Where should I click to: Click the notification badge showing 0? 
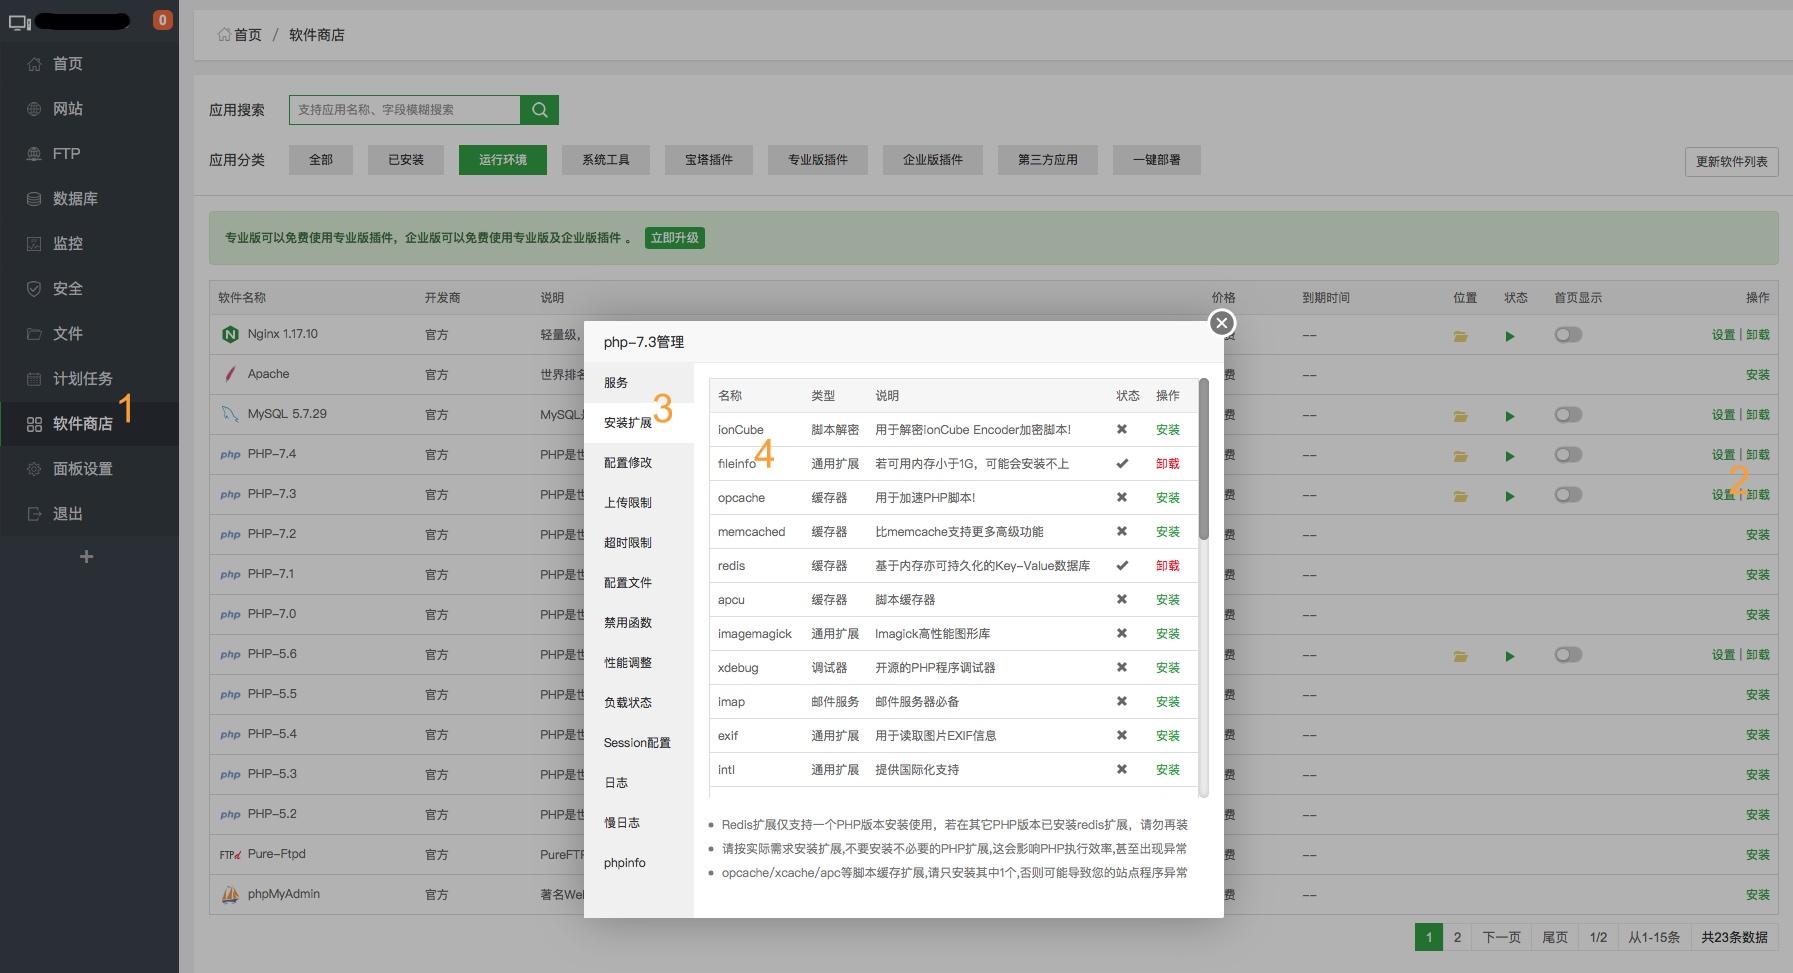(x=162, y=20)
